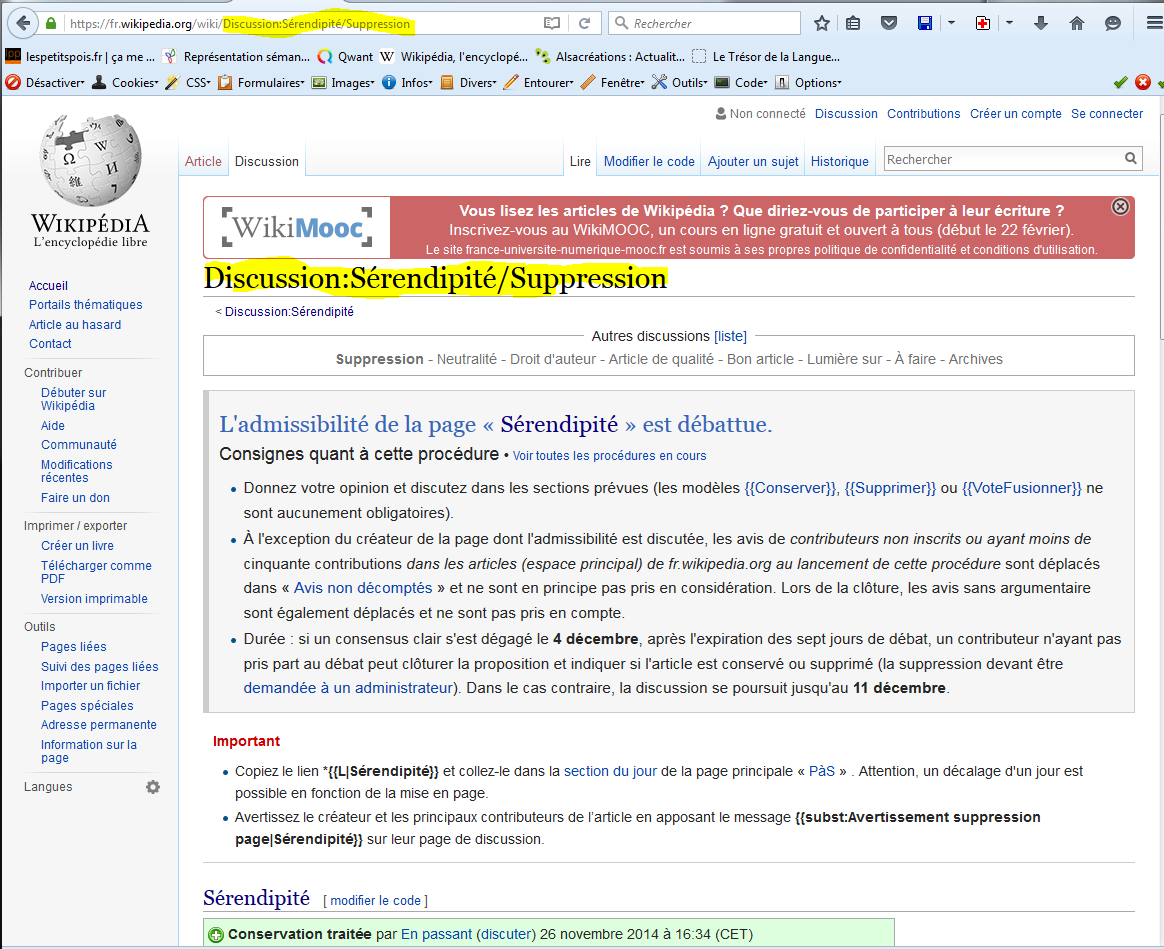Click the Wikipedia search input field
This screenshot has width=1164, height=949.
click(1000, 159)
